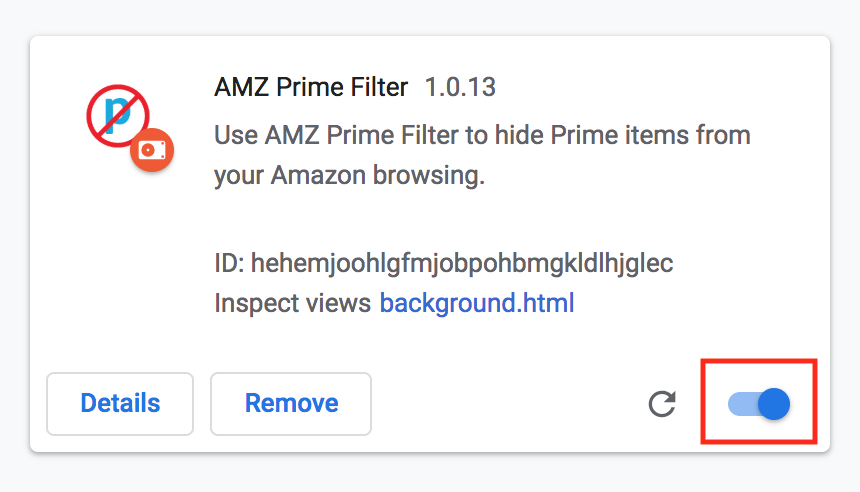
Task: Click the circular arrow next to the toggle
Action: coord(662,404)
